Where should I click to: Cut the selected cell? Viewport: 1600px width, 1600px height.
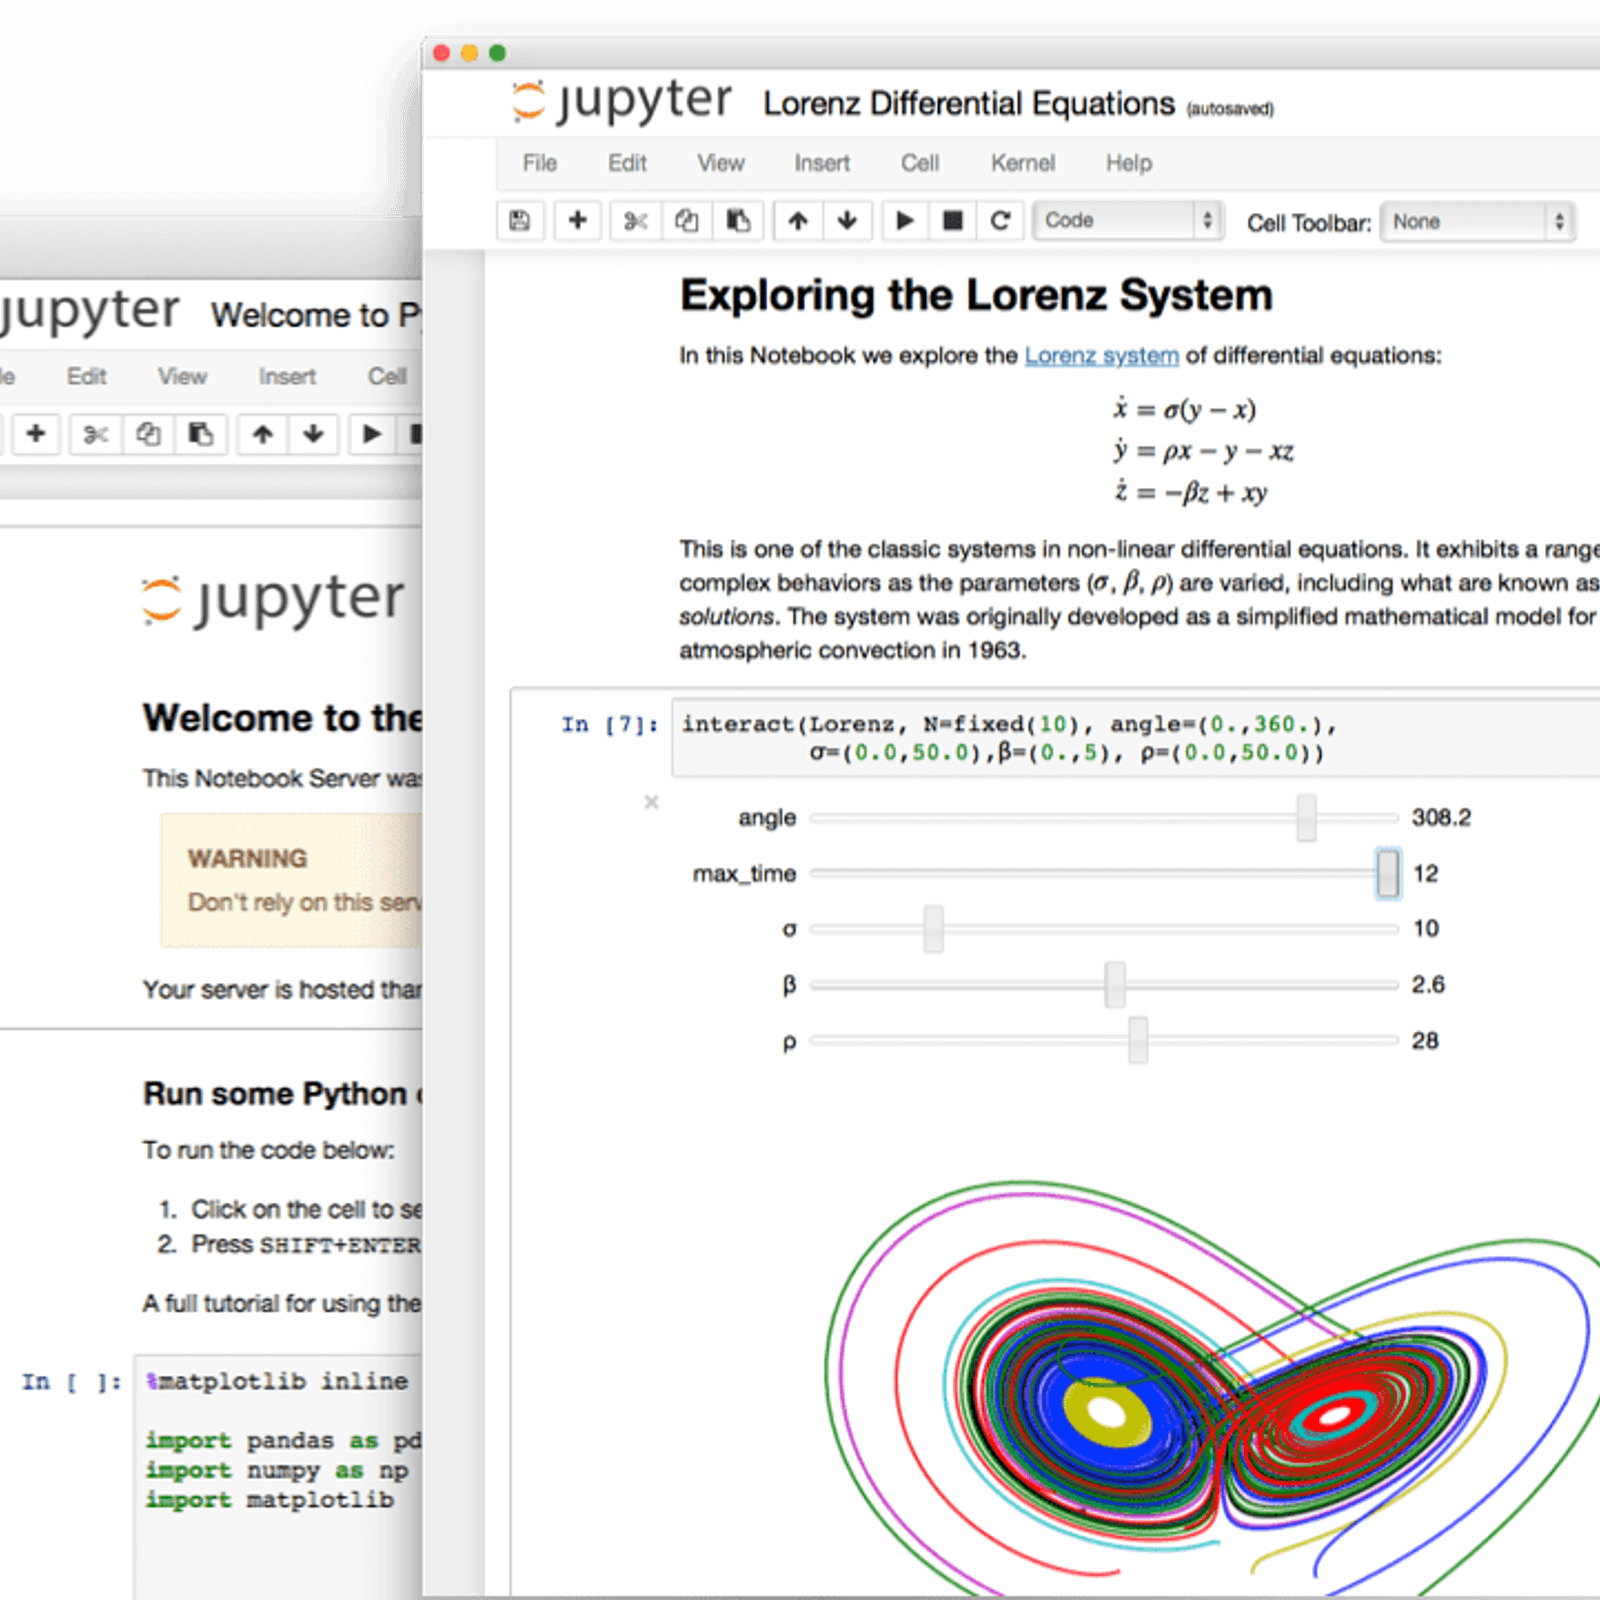click(635, 221)
